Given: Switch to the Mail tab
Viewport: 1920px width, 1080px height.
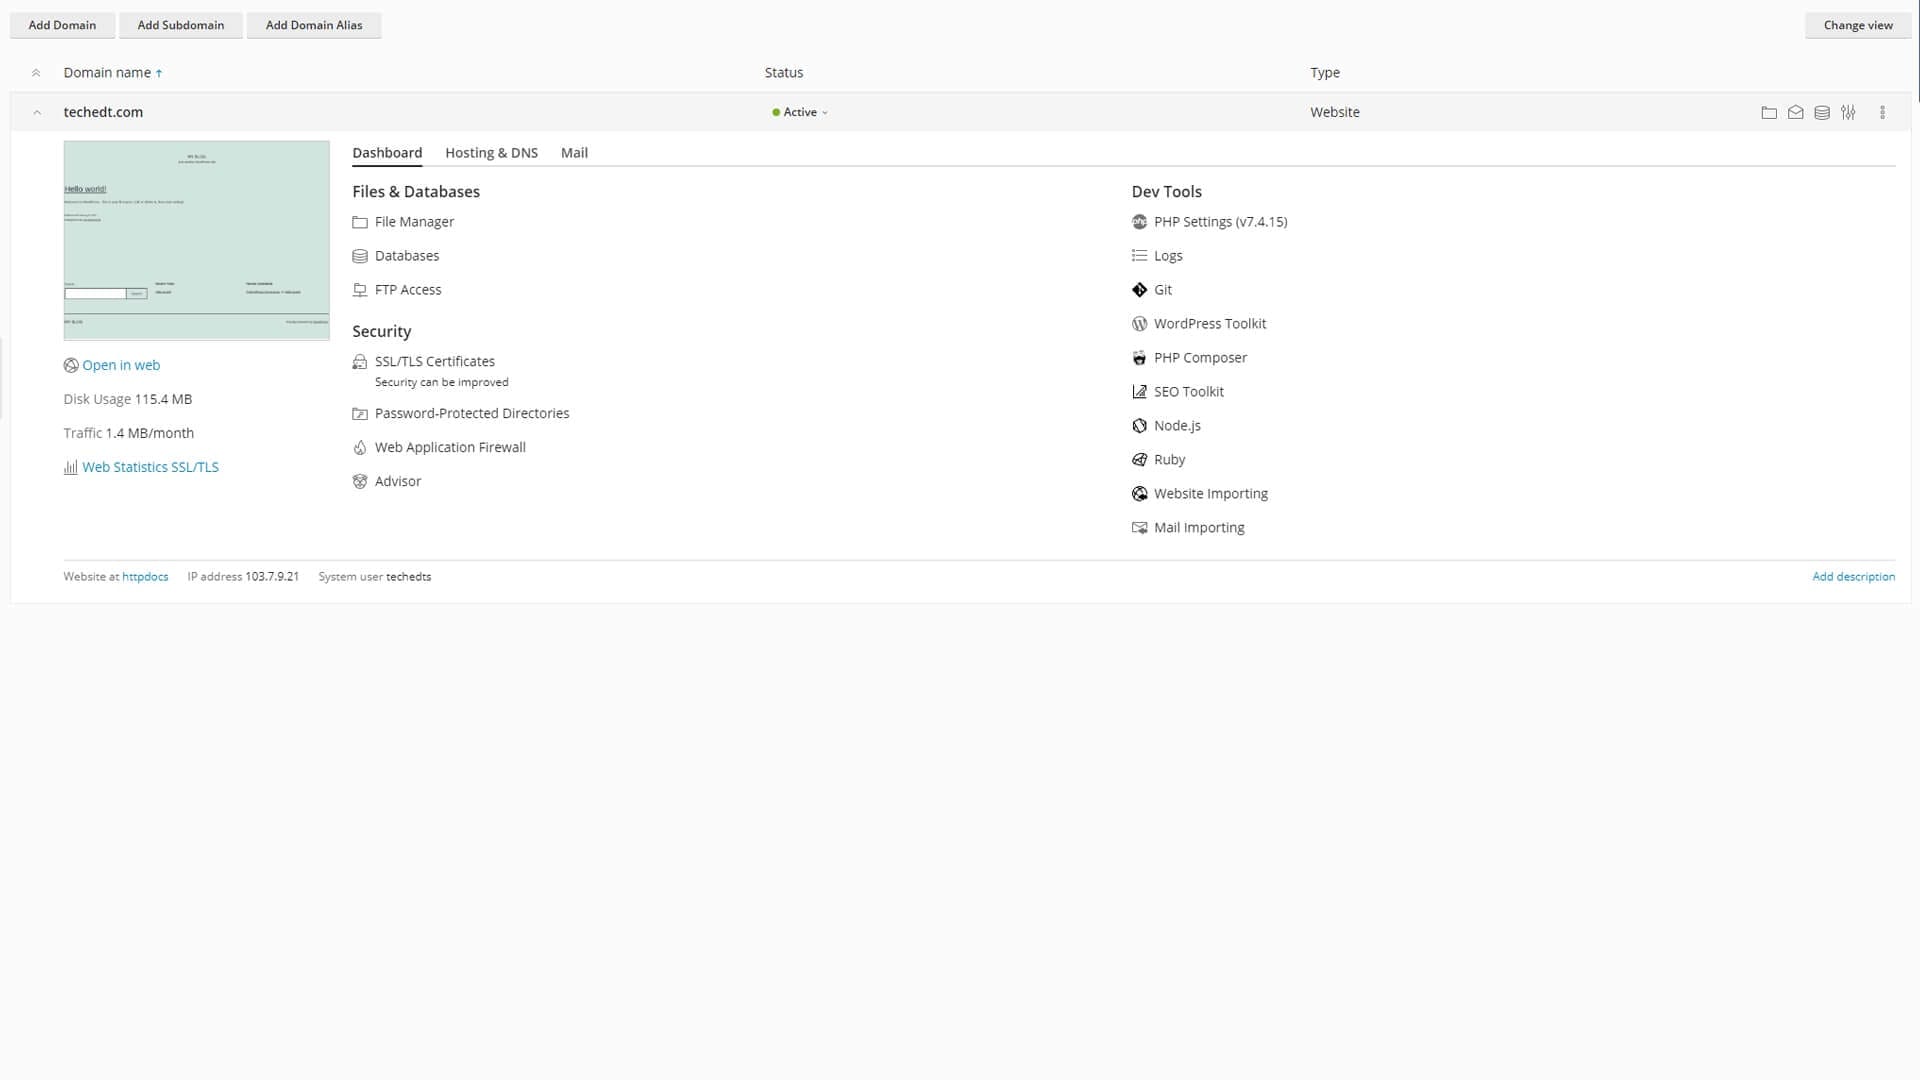Looking at the screenshot, I should (x=574, y=153).
